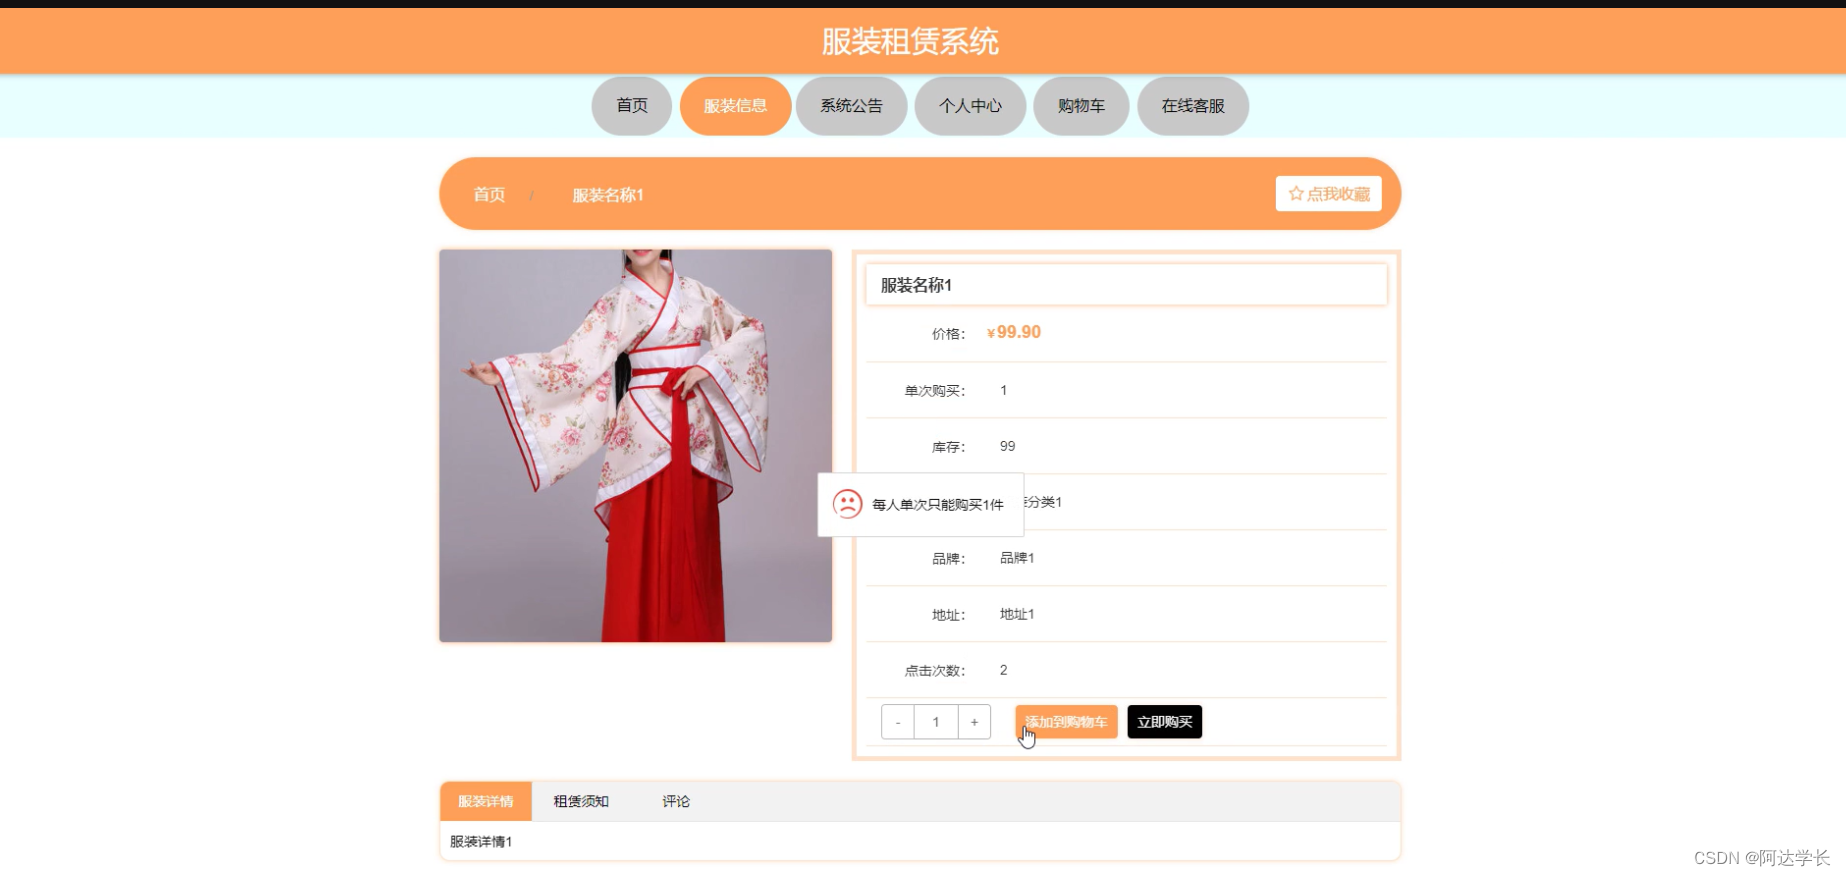This screenshot has height=876, width=1846.
Task: Open the 系统公告 navigation tab
Action: (851, 106)
